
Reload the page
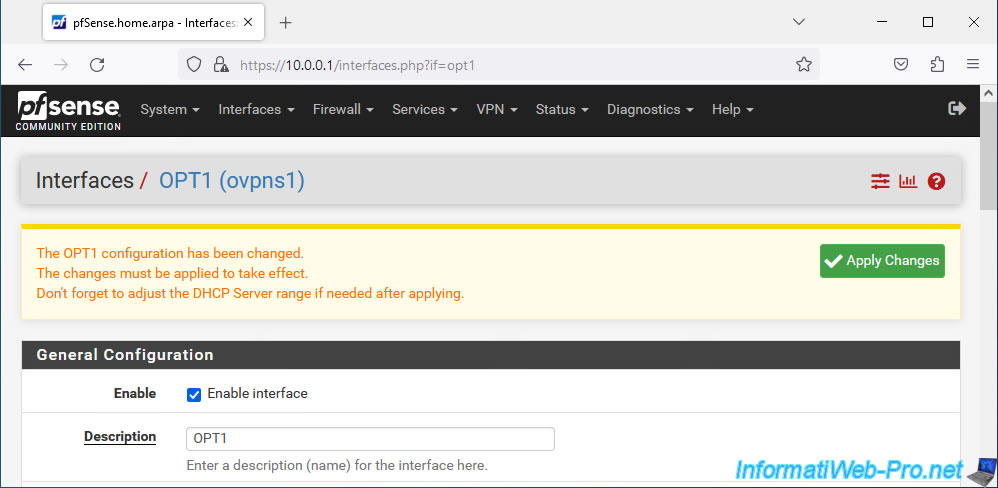click(x=97, y=64)
